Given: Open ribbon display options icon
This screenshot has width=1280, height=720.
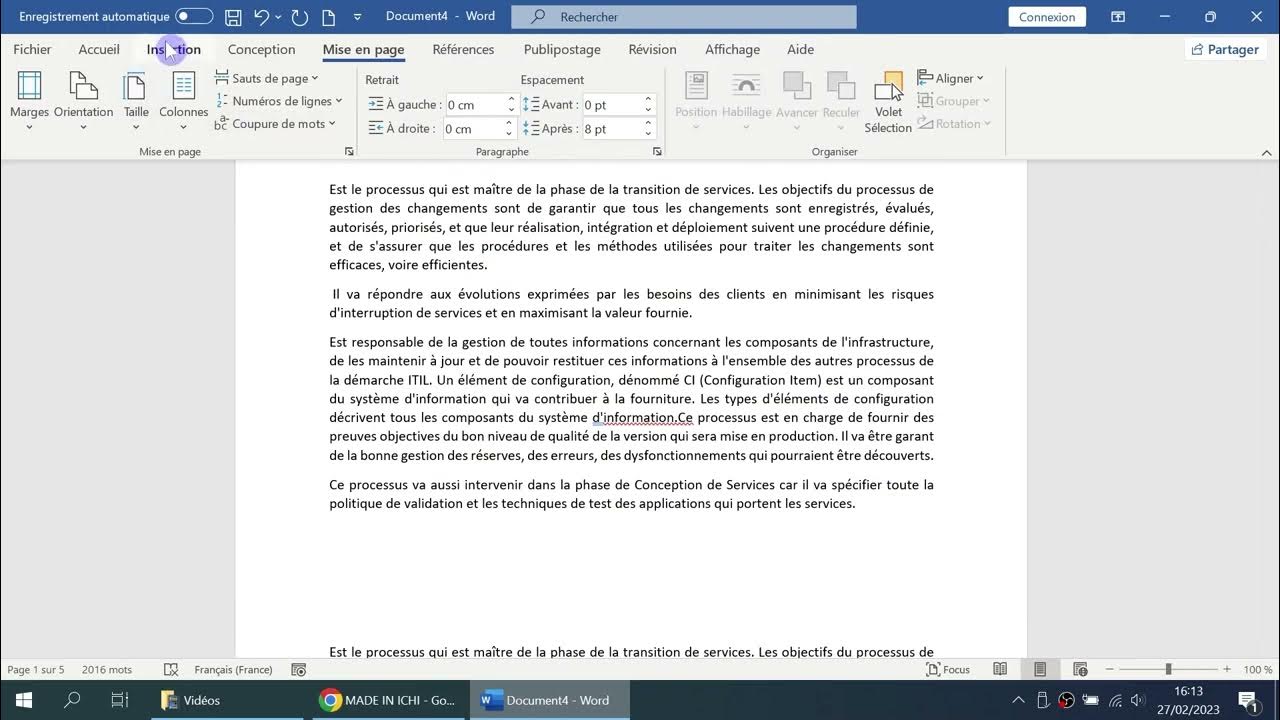Looking at the screenshot, I should click(1118, 17).
